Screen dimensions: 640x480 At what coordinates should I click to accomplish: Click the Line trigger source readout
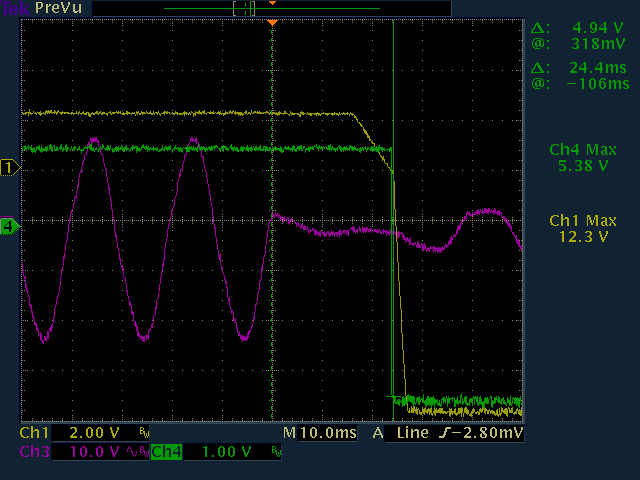coord(413,433)
